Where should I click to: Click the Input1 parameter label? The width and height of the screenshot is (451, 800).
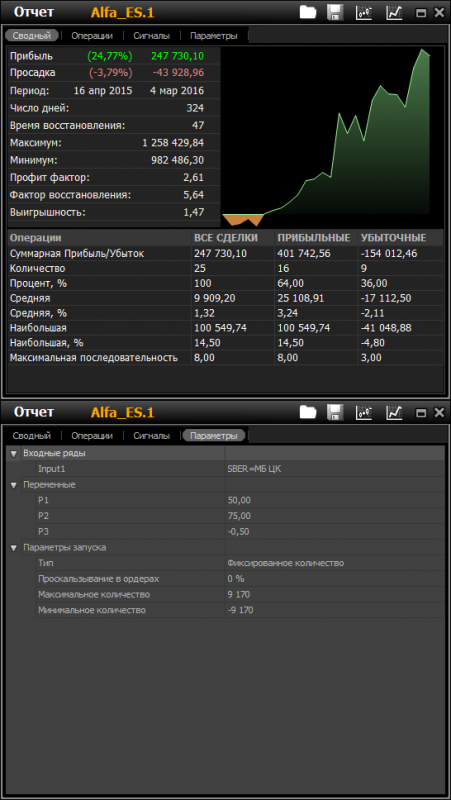(52, 469)
